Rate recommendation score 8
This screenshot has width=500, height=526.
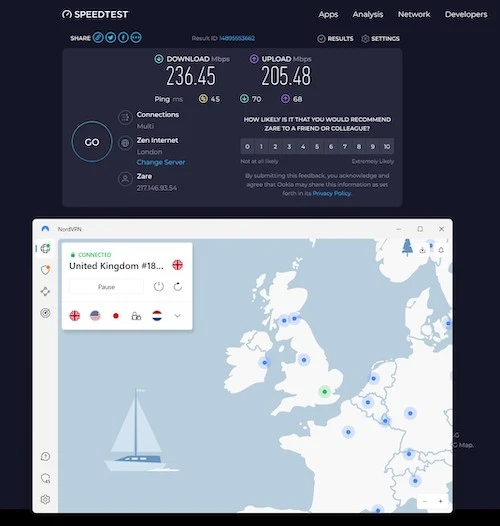(359, 147)
